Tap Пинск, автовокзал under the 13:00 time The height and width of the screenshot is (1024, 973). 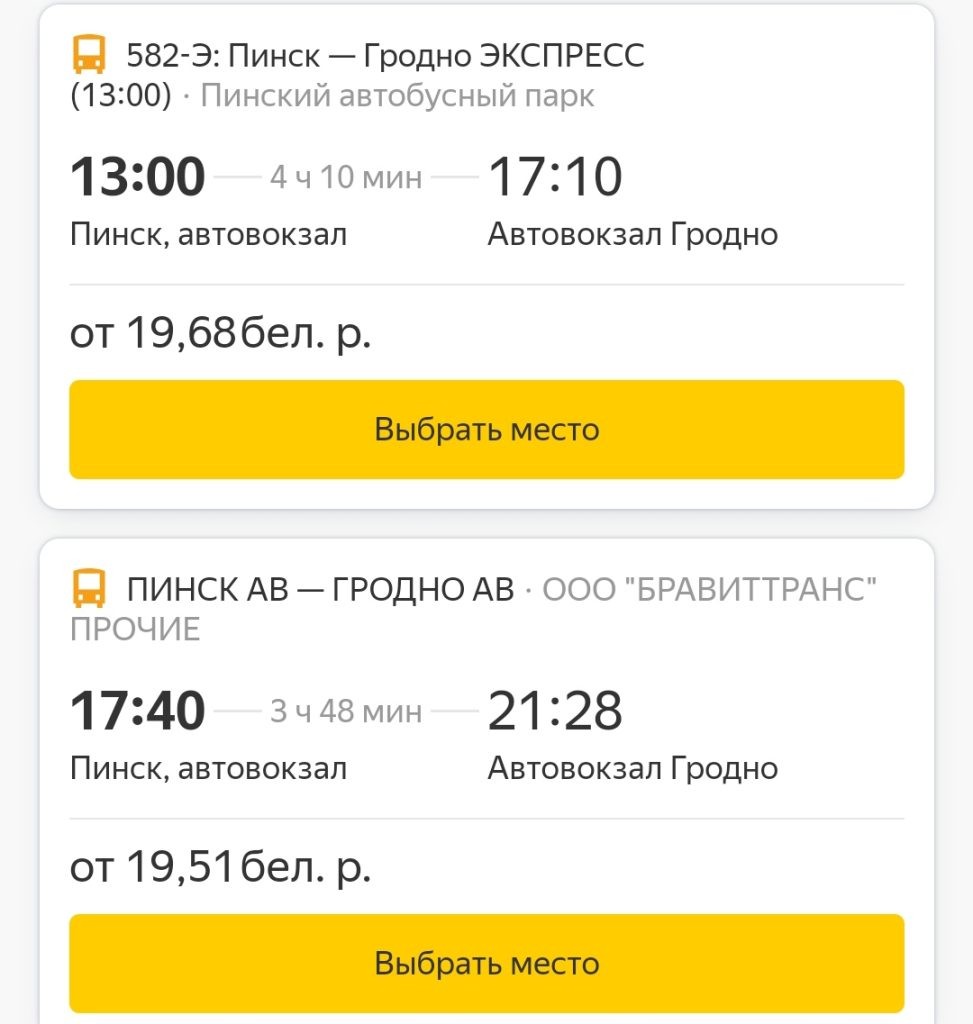tap(208, 235)
